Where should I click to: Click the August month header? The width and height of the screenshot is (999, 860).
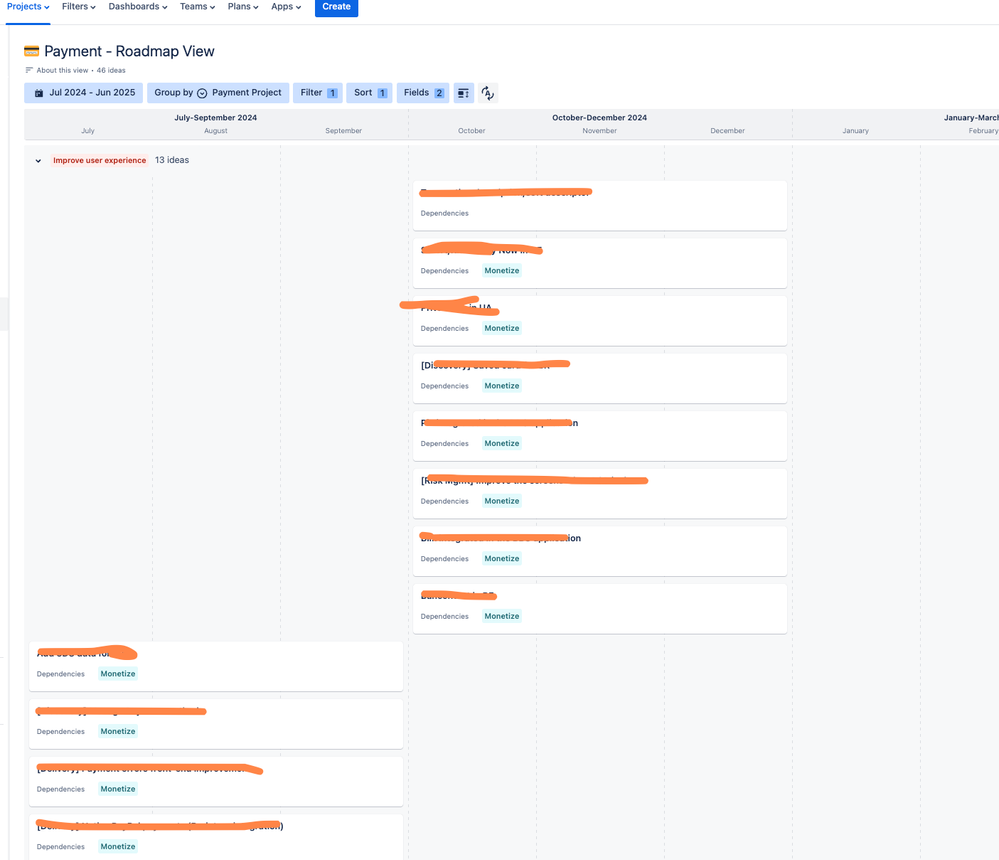pos(216,131)
